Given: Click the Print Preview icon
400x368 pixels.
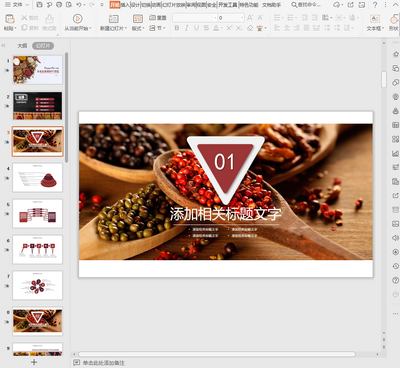Looking at the screenshot, I should click(69, 5).
